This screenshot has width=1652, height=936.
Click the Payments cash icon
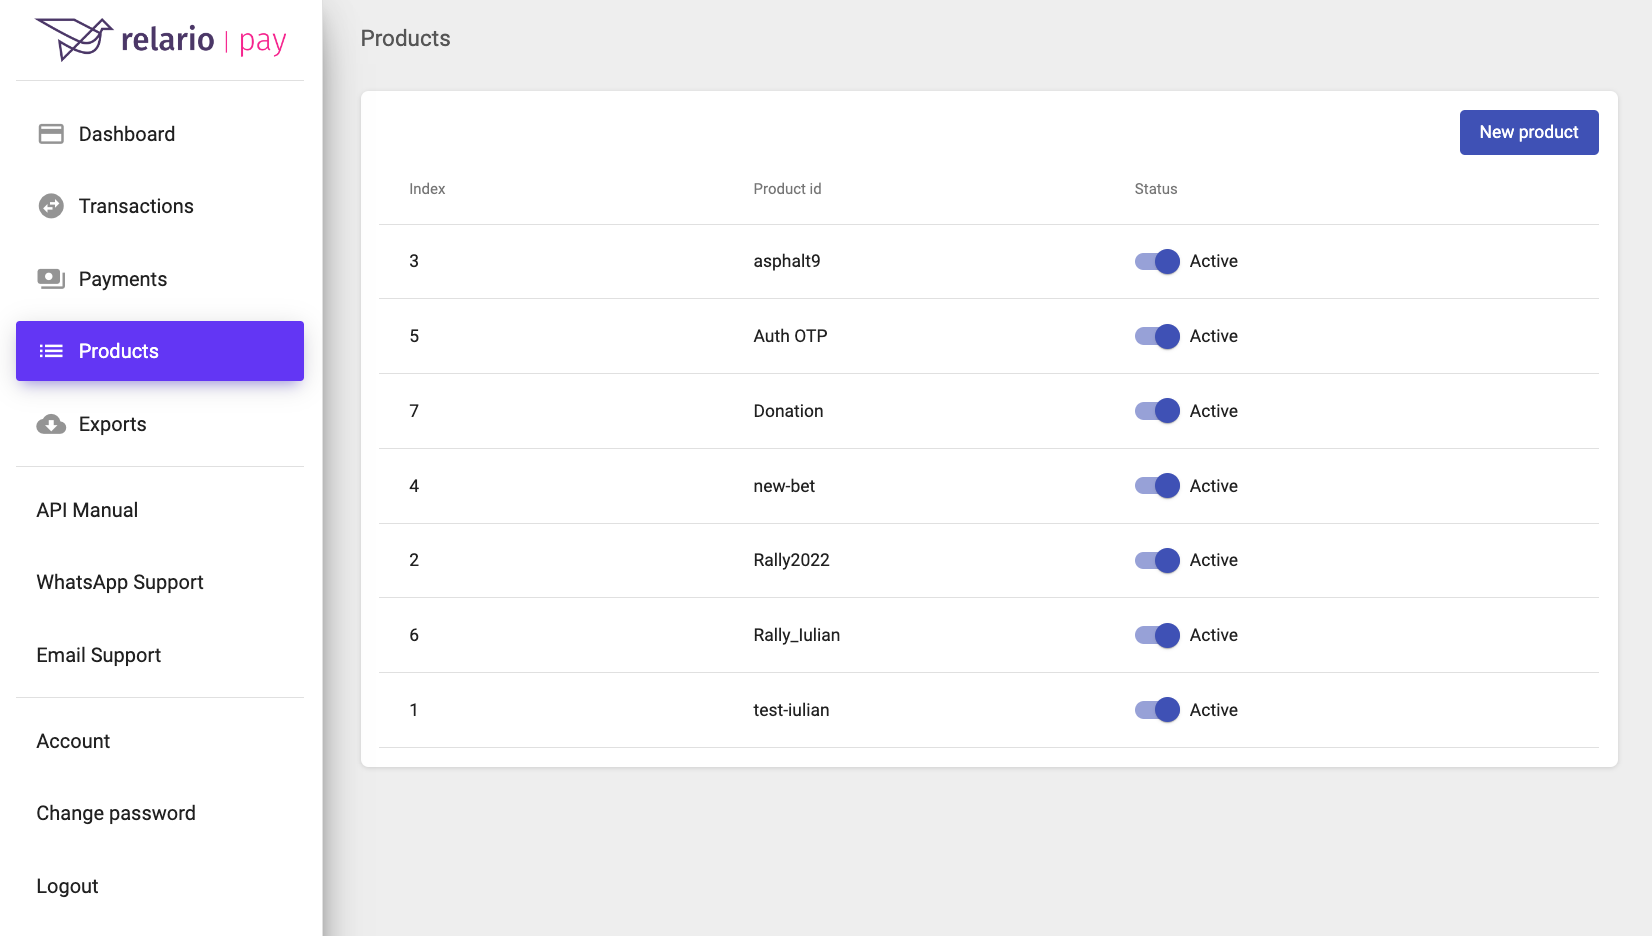pyautogui.click(x=51, y=279)
